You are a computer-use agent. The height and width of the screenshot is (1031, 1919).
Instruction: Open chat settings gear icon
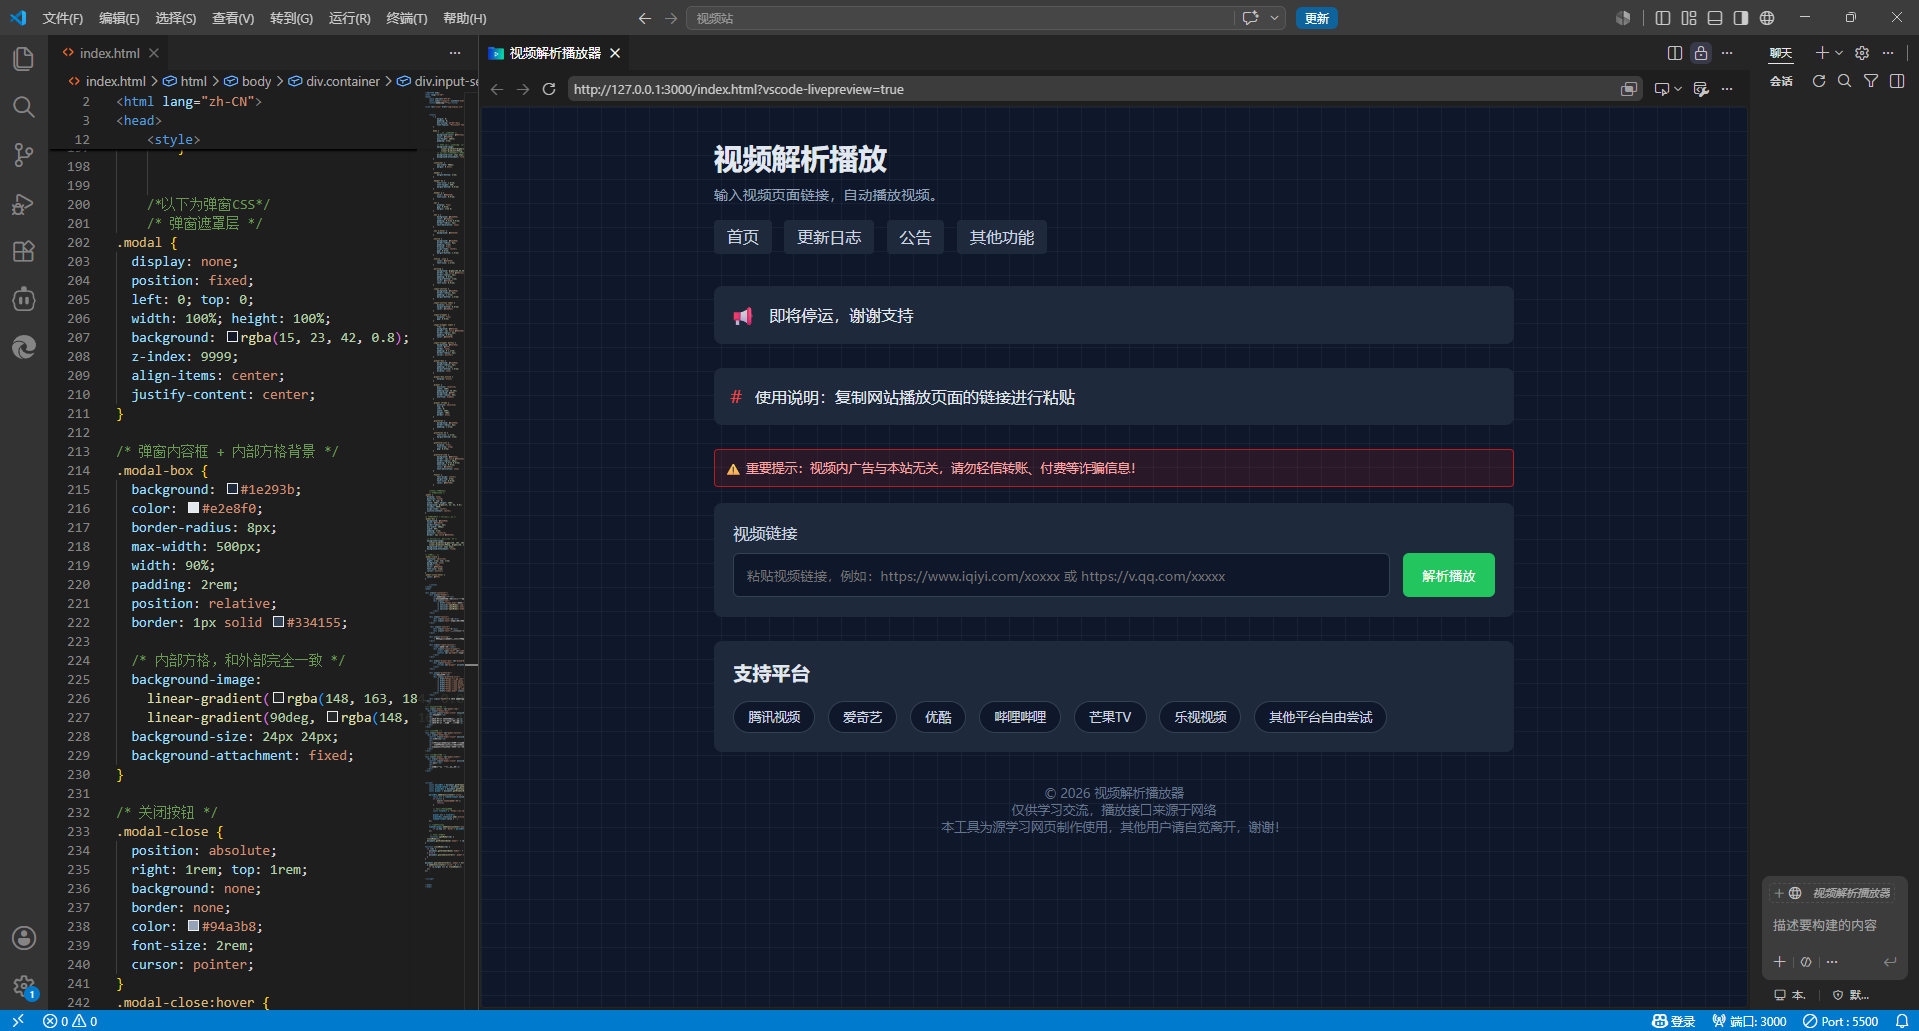[1862, 53]
